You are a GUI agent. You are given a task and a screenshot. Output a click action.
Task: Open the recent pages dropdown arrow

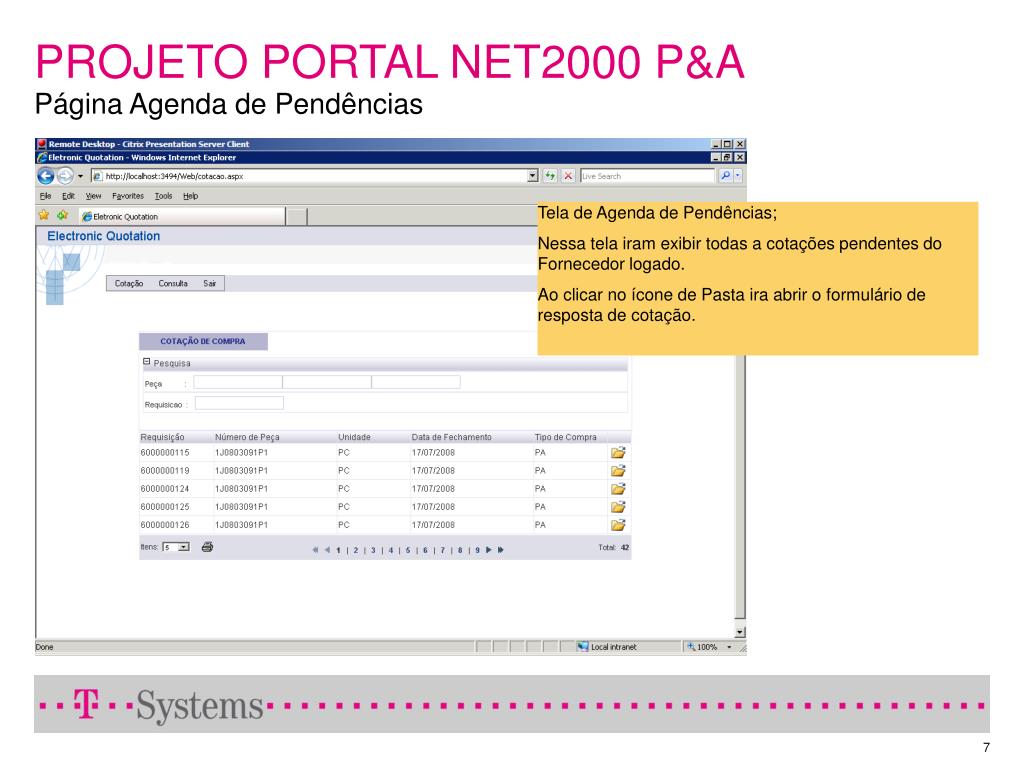click(x=80, y=176)
